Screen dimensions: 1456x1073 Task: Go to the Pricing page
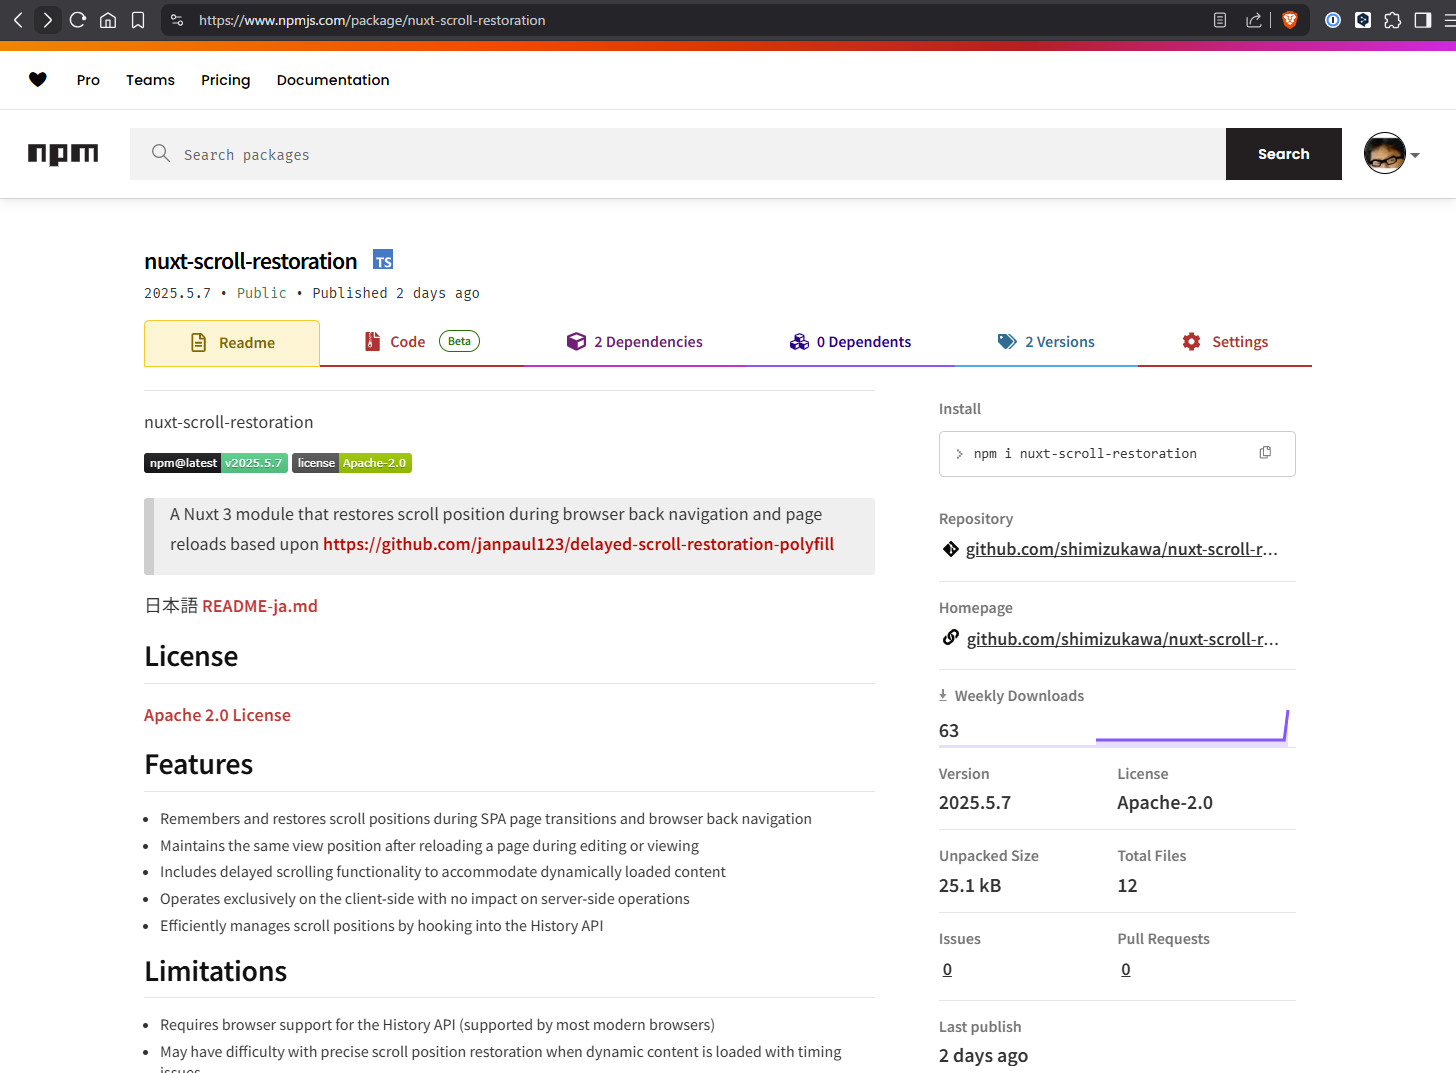click(226, 80)
